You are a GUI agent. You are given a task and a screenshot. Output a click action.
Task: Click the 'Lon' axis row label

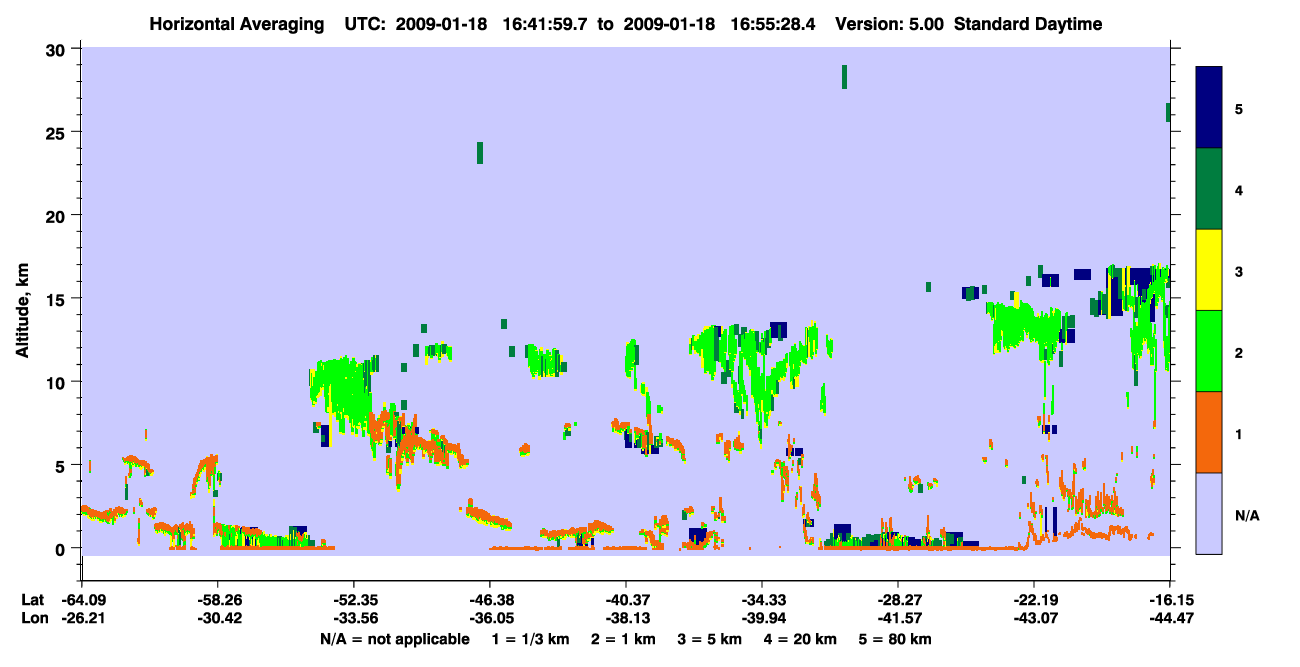33,619
